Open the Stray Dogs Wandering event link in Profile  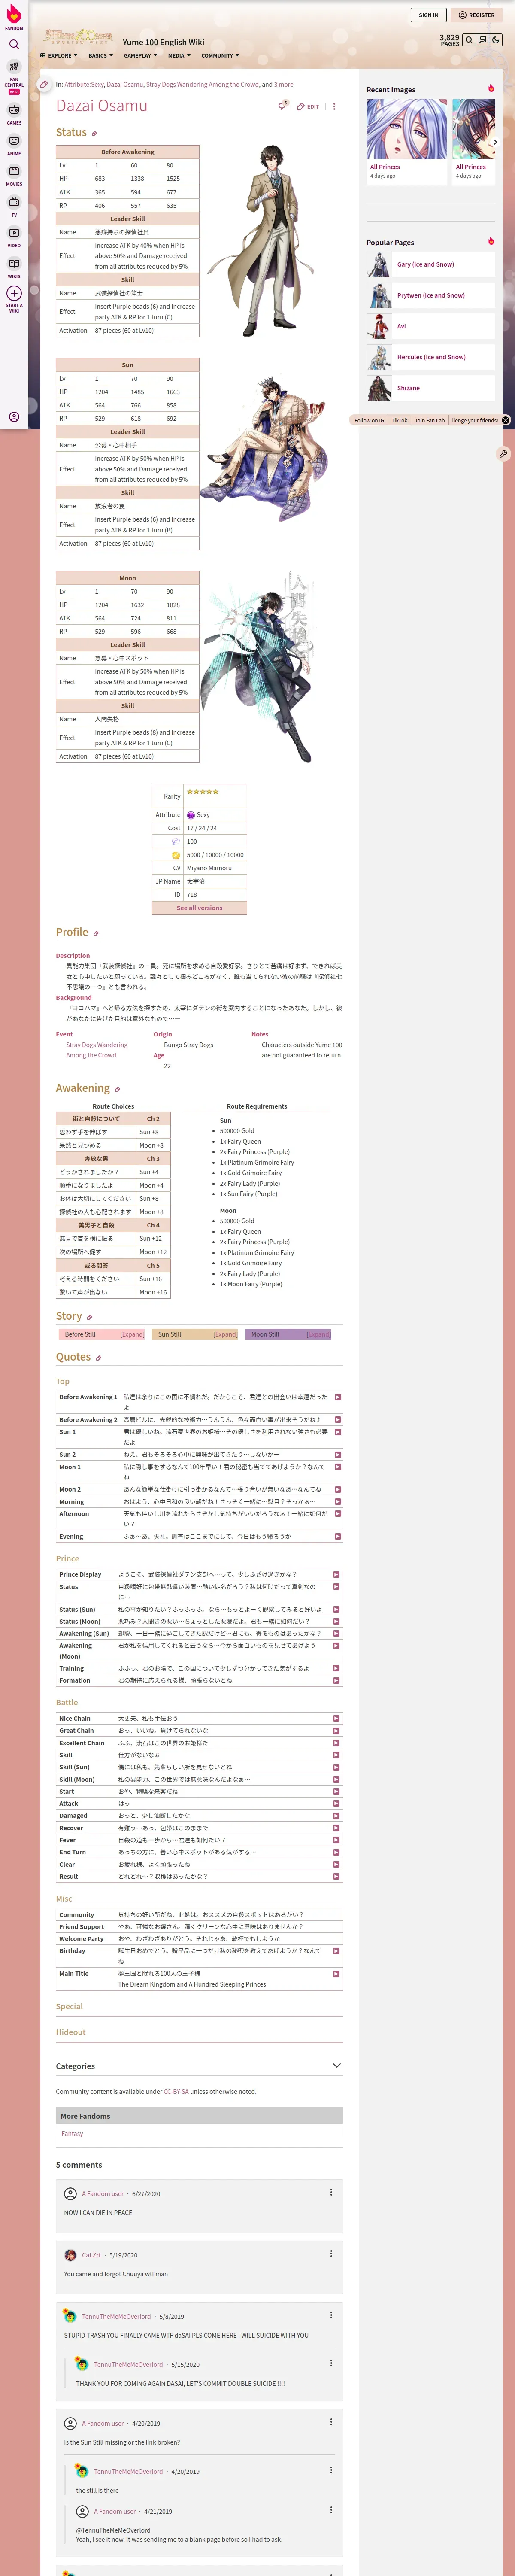97,1050
